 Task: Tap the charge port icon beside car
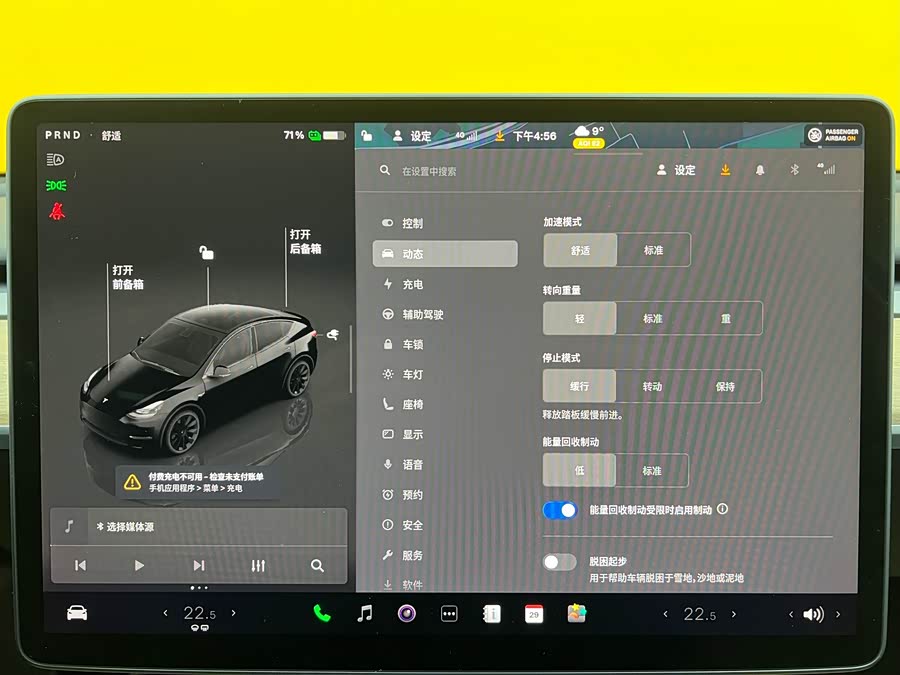(x=333, y=335)
